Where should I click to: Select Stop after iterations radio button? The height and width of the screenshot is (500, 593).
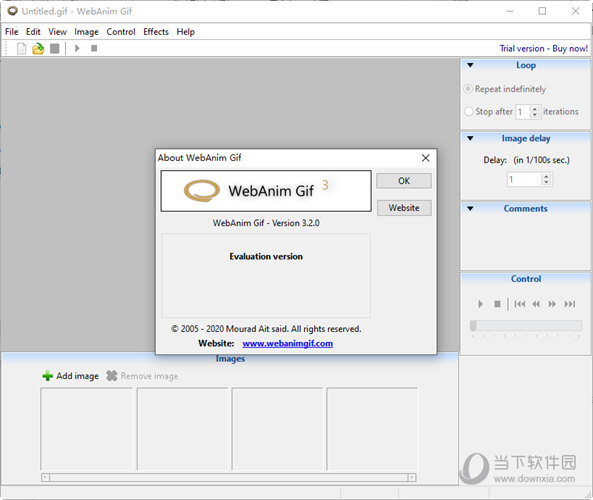(x=469, y=112)
